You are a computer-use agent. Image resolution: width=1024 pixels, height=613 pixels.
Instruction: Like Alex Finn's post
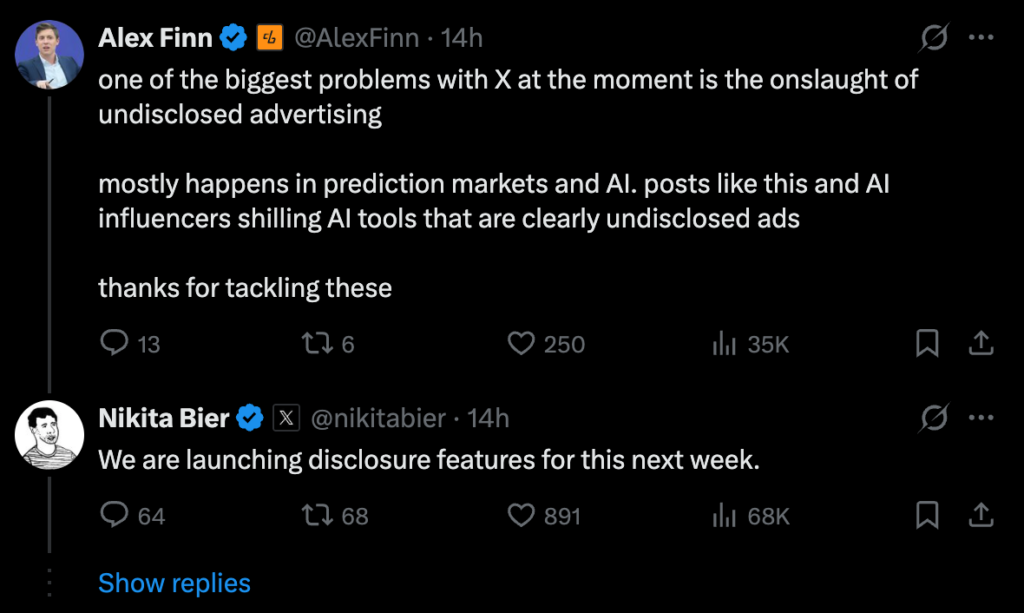pos(522,344)
